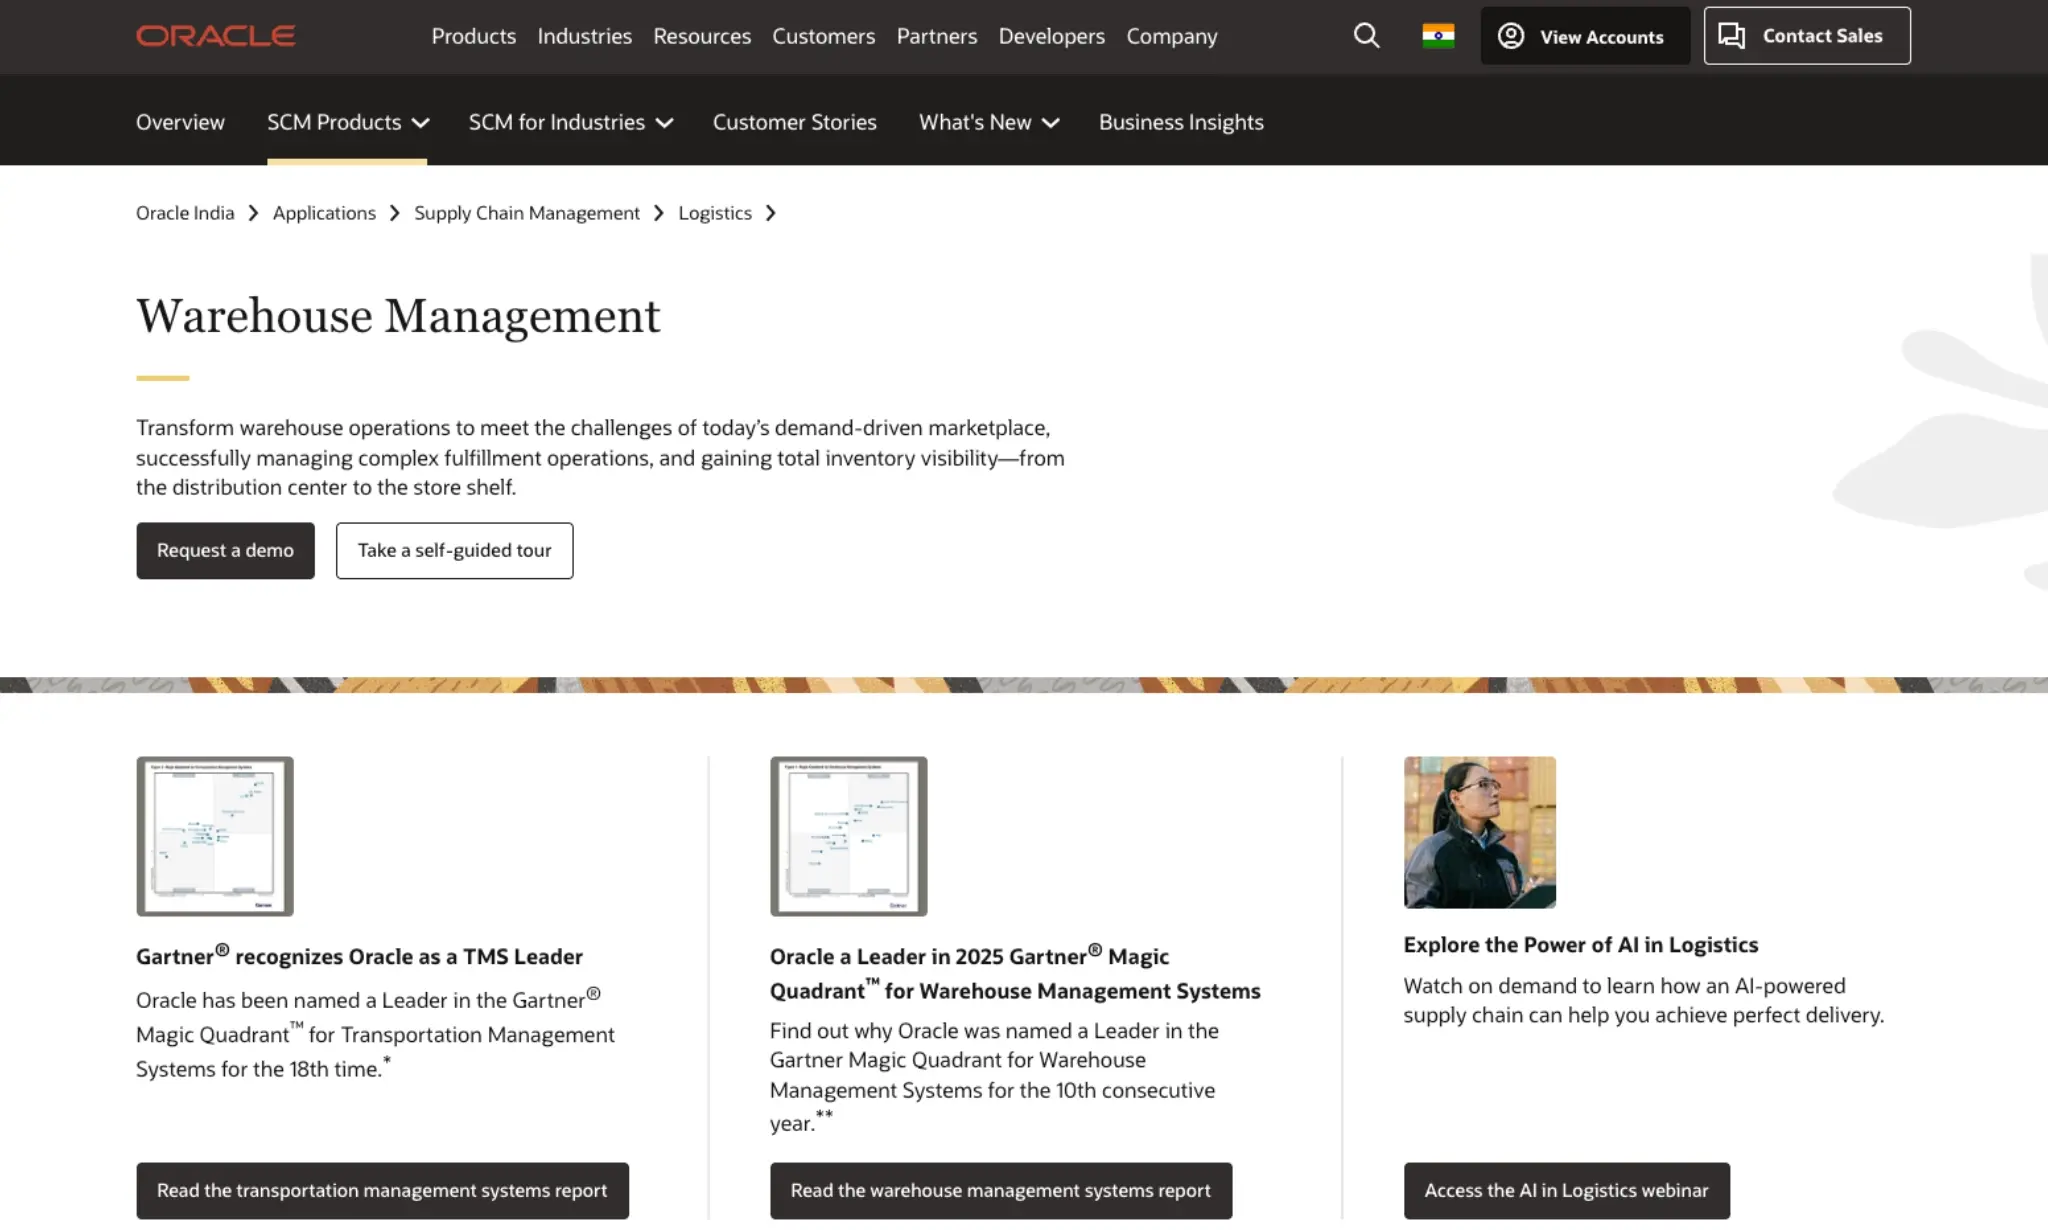The image size is (2048, 1230).
Task: Select the TMS Magic Quadrant chart image
Action: (214, 835)
